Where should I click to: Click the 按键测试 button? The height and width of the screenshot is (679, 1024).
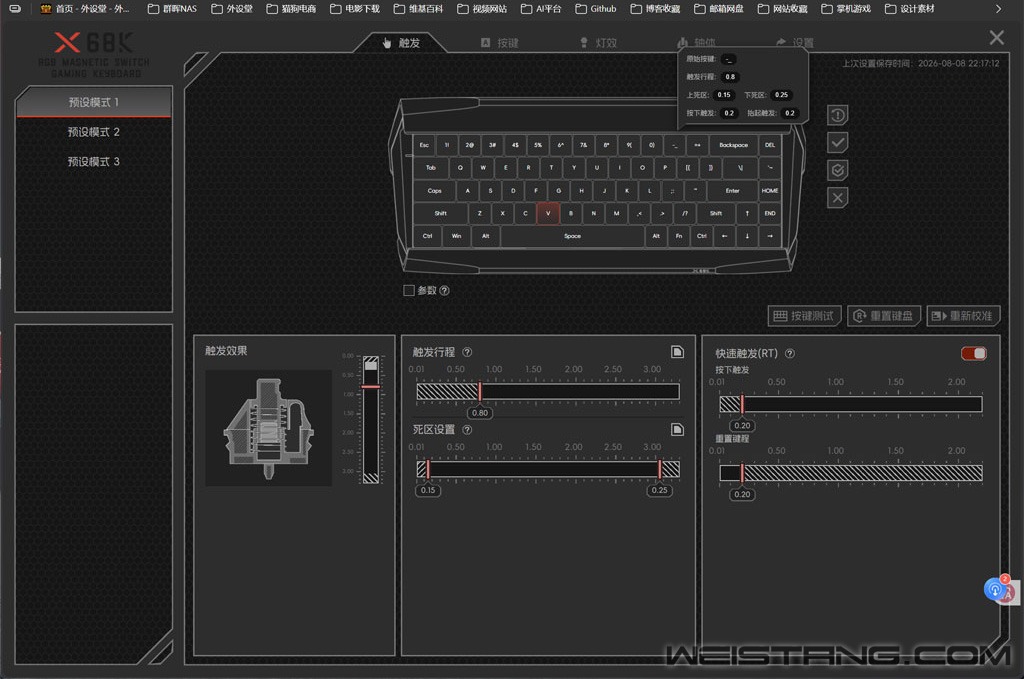click(804, 316)
